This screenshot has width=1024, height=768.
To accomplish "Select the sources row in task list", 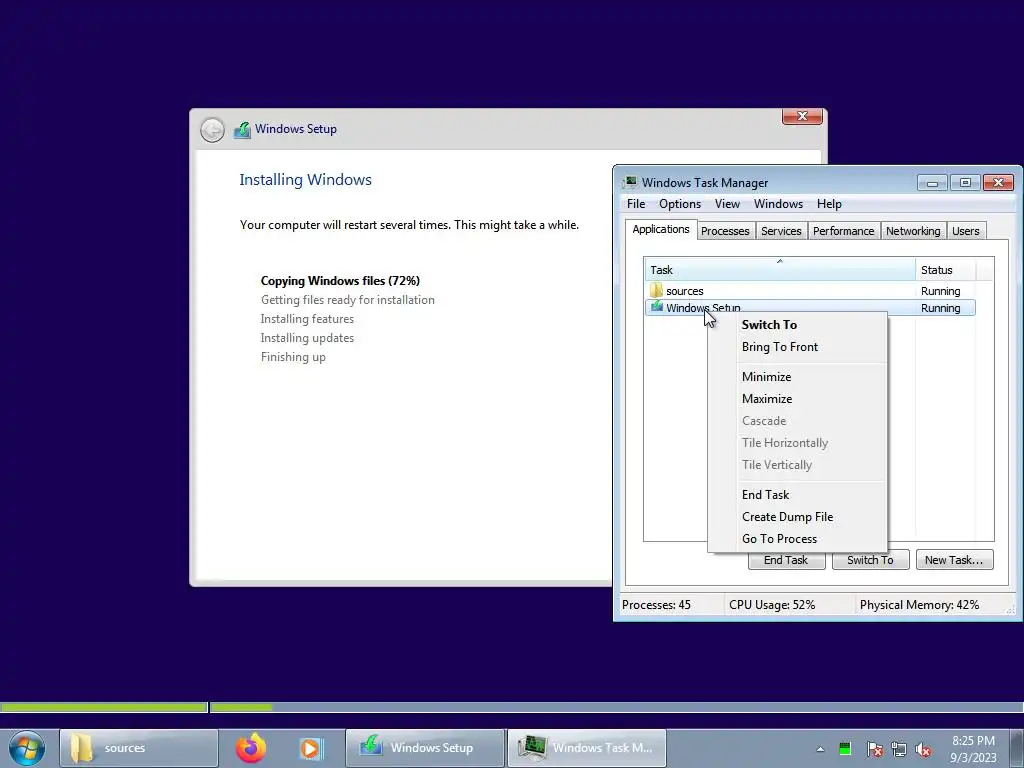I will 810,291.
